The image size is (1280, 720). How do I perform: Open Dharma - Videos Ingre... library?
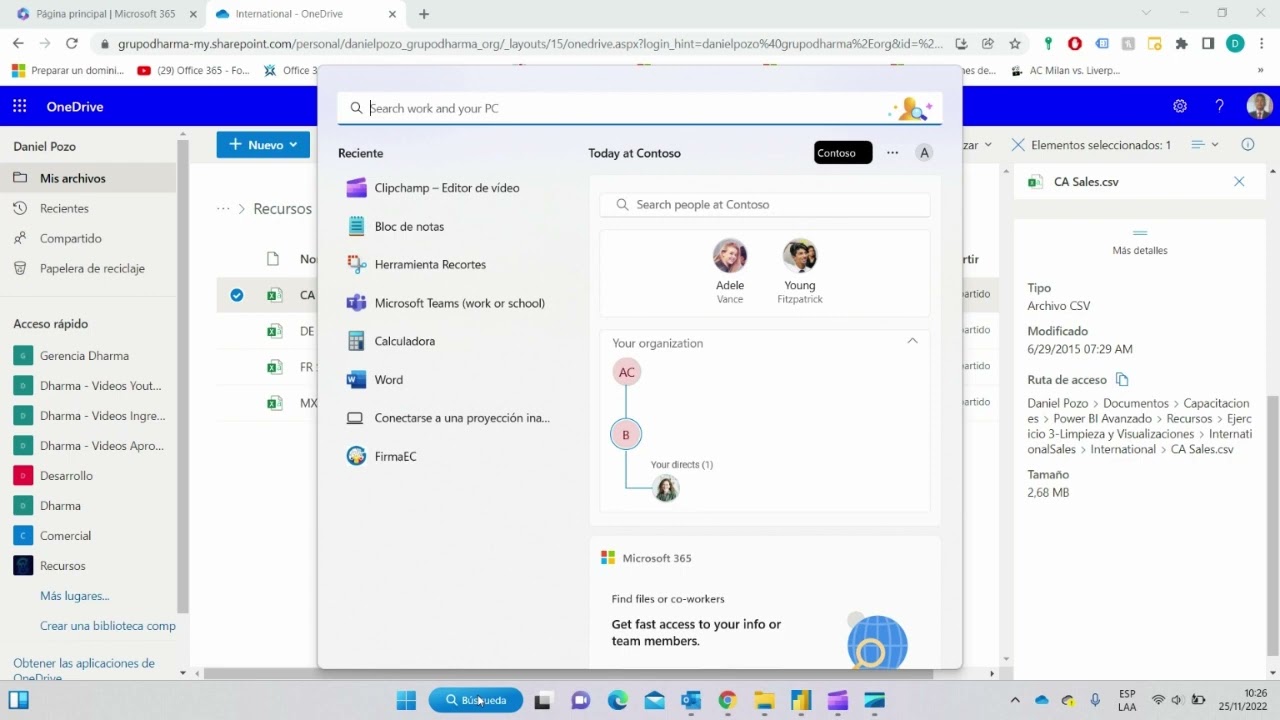(x=88, y=416)
